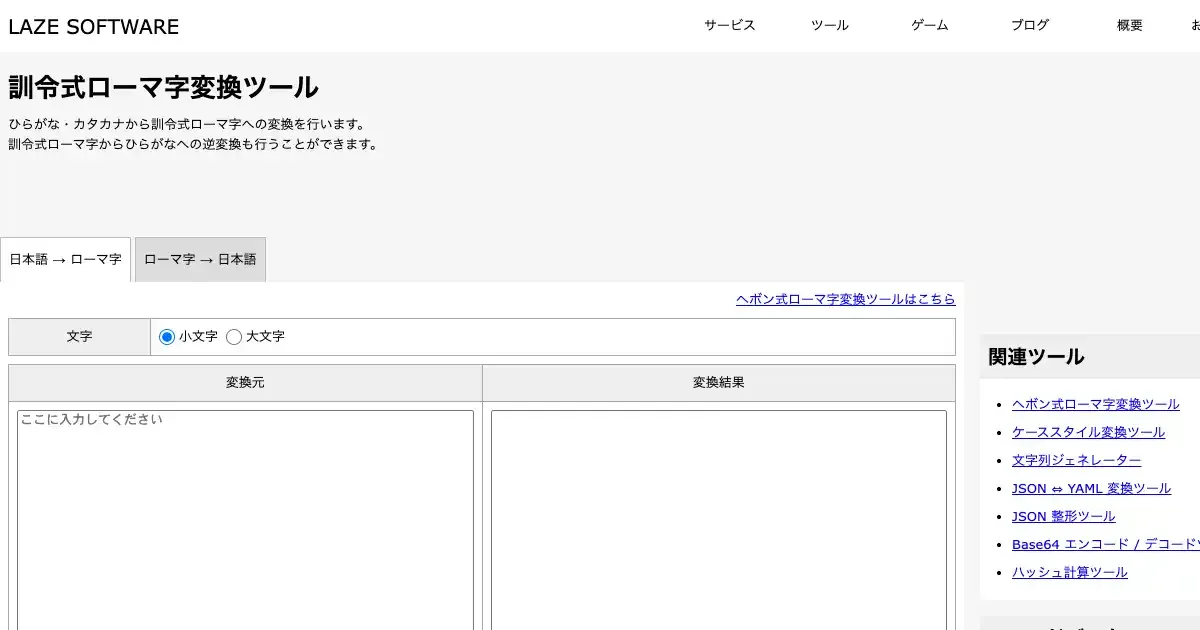
Task: Select the 大文字 radio button
Action: (234, 337)
